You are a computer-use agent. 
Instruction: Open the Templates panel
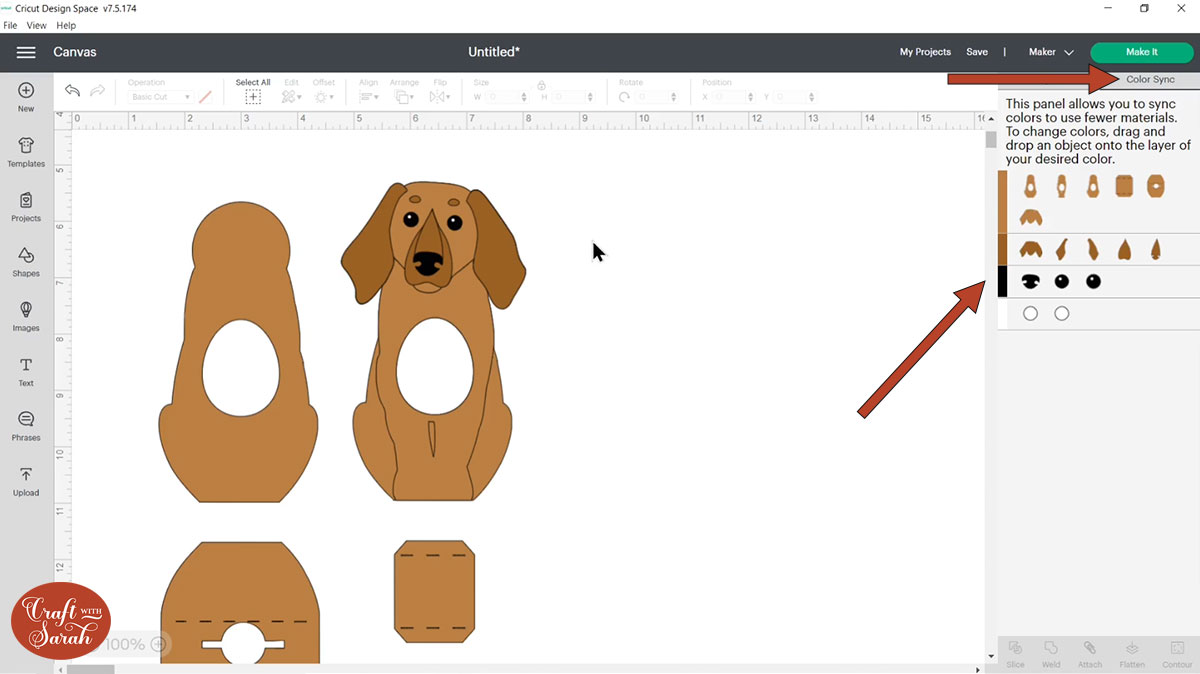[x=26, y=152]
